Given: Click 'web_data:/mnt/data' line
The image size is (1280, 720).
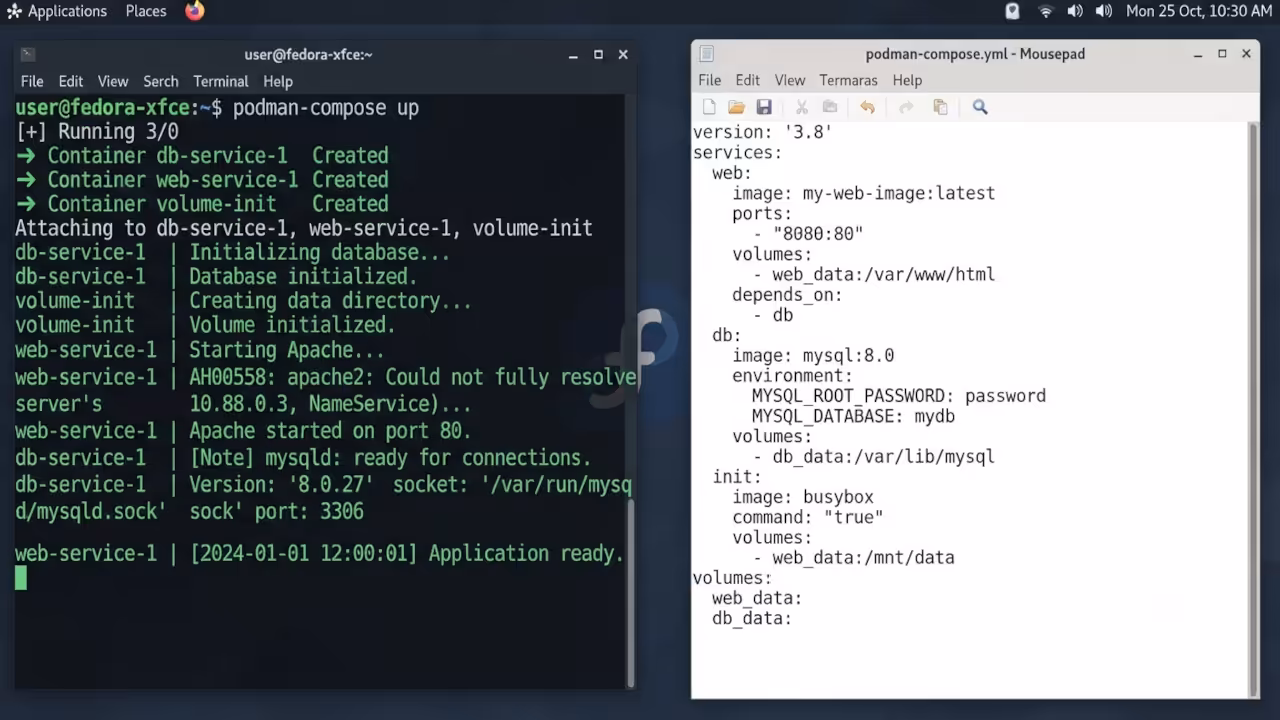Looking at the screenshot, I should pos(854,558).
